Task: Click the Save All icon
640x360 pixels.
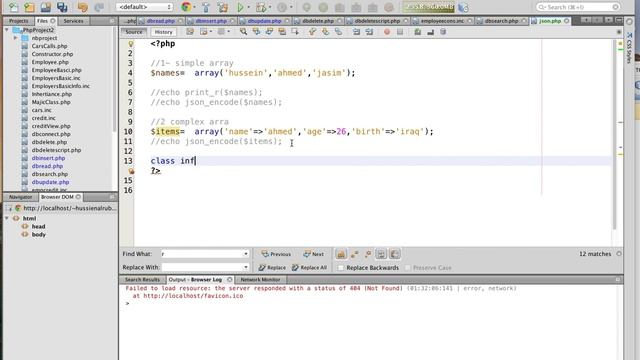Action: click(x=62, y=7)
